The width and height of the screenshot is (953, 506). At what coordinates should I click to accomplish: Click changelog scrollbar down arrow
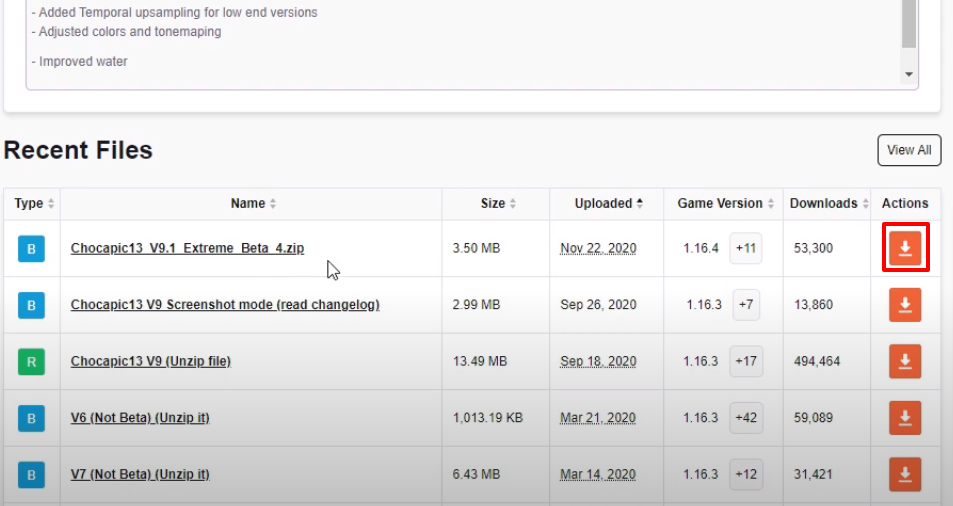pos(909,74)
